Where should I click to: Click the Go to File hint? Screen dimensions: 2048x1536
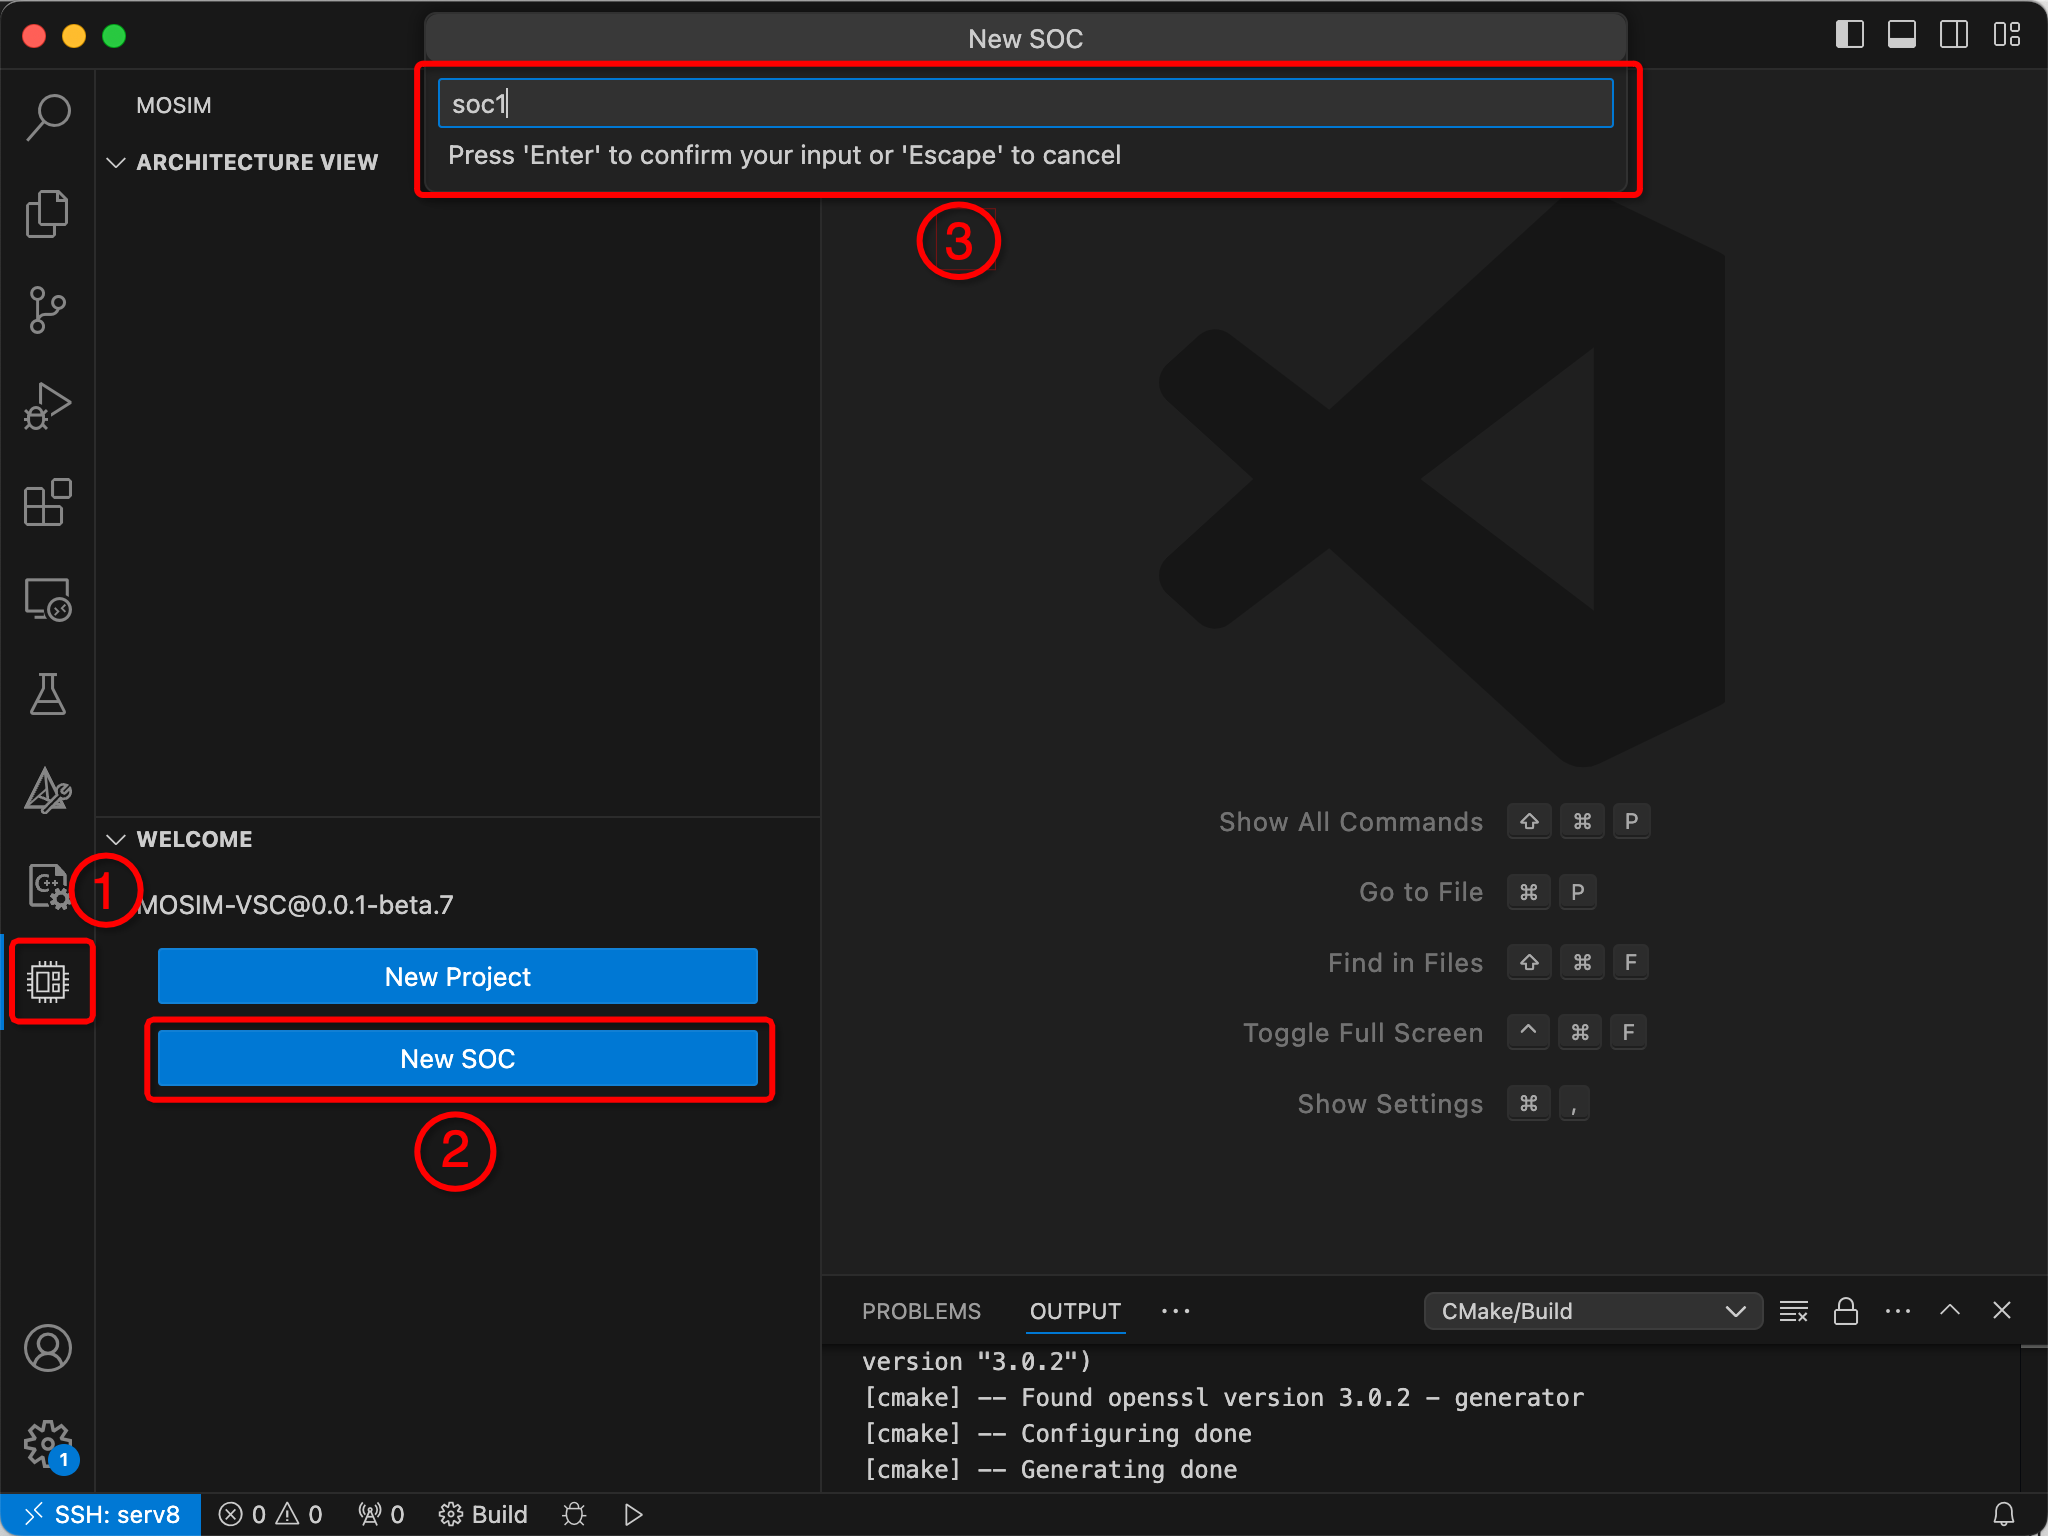[x=1421, y=891]
